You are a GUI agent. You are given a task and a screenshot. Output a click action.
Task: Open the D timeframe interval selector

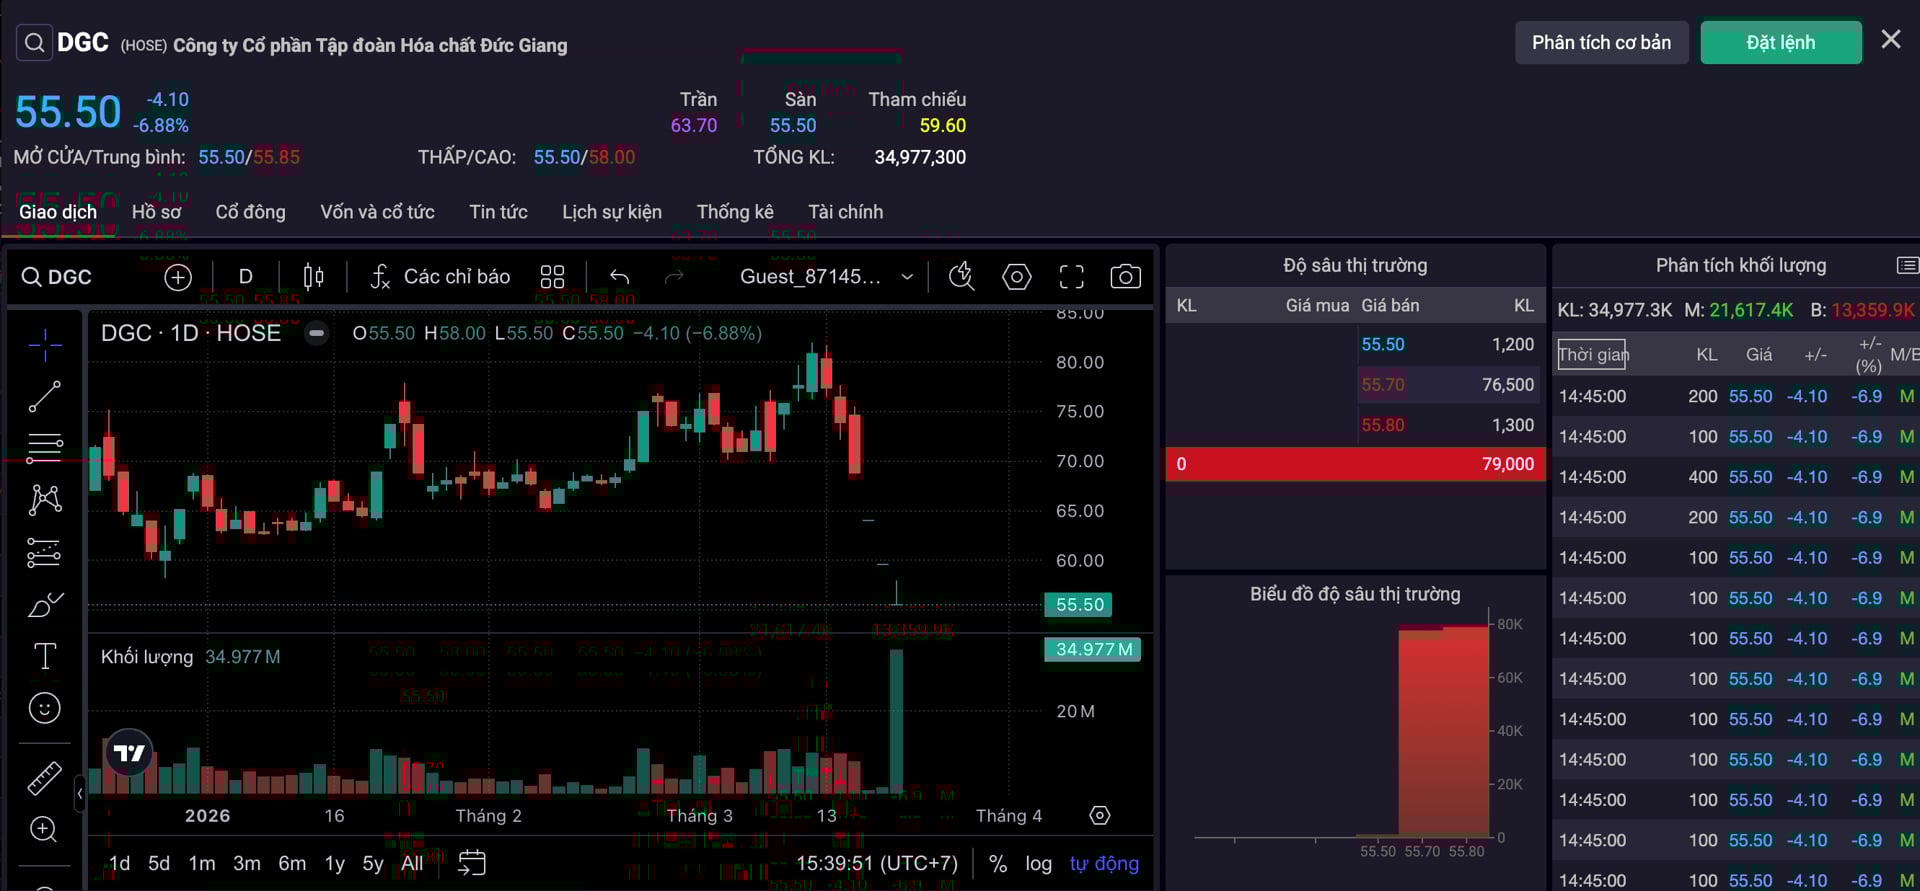tap(245, 277)
